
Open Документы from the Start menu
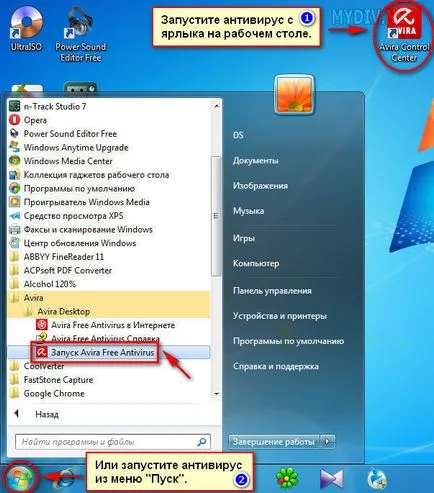point(256,160)
